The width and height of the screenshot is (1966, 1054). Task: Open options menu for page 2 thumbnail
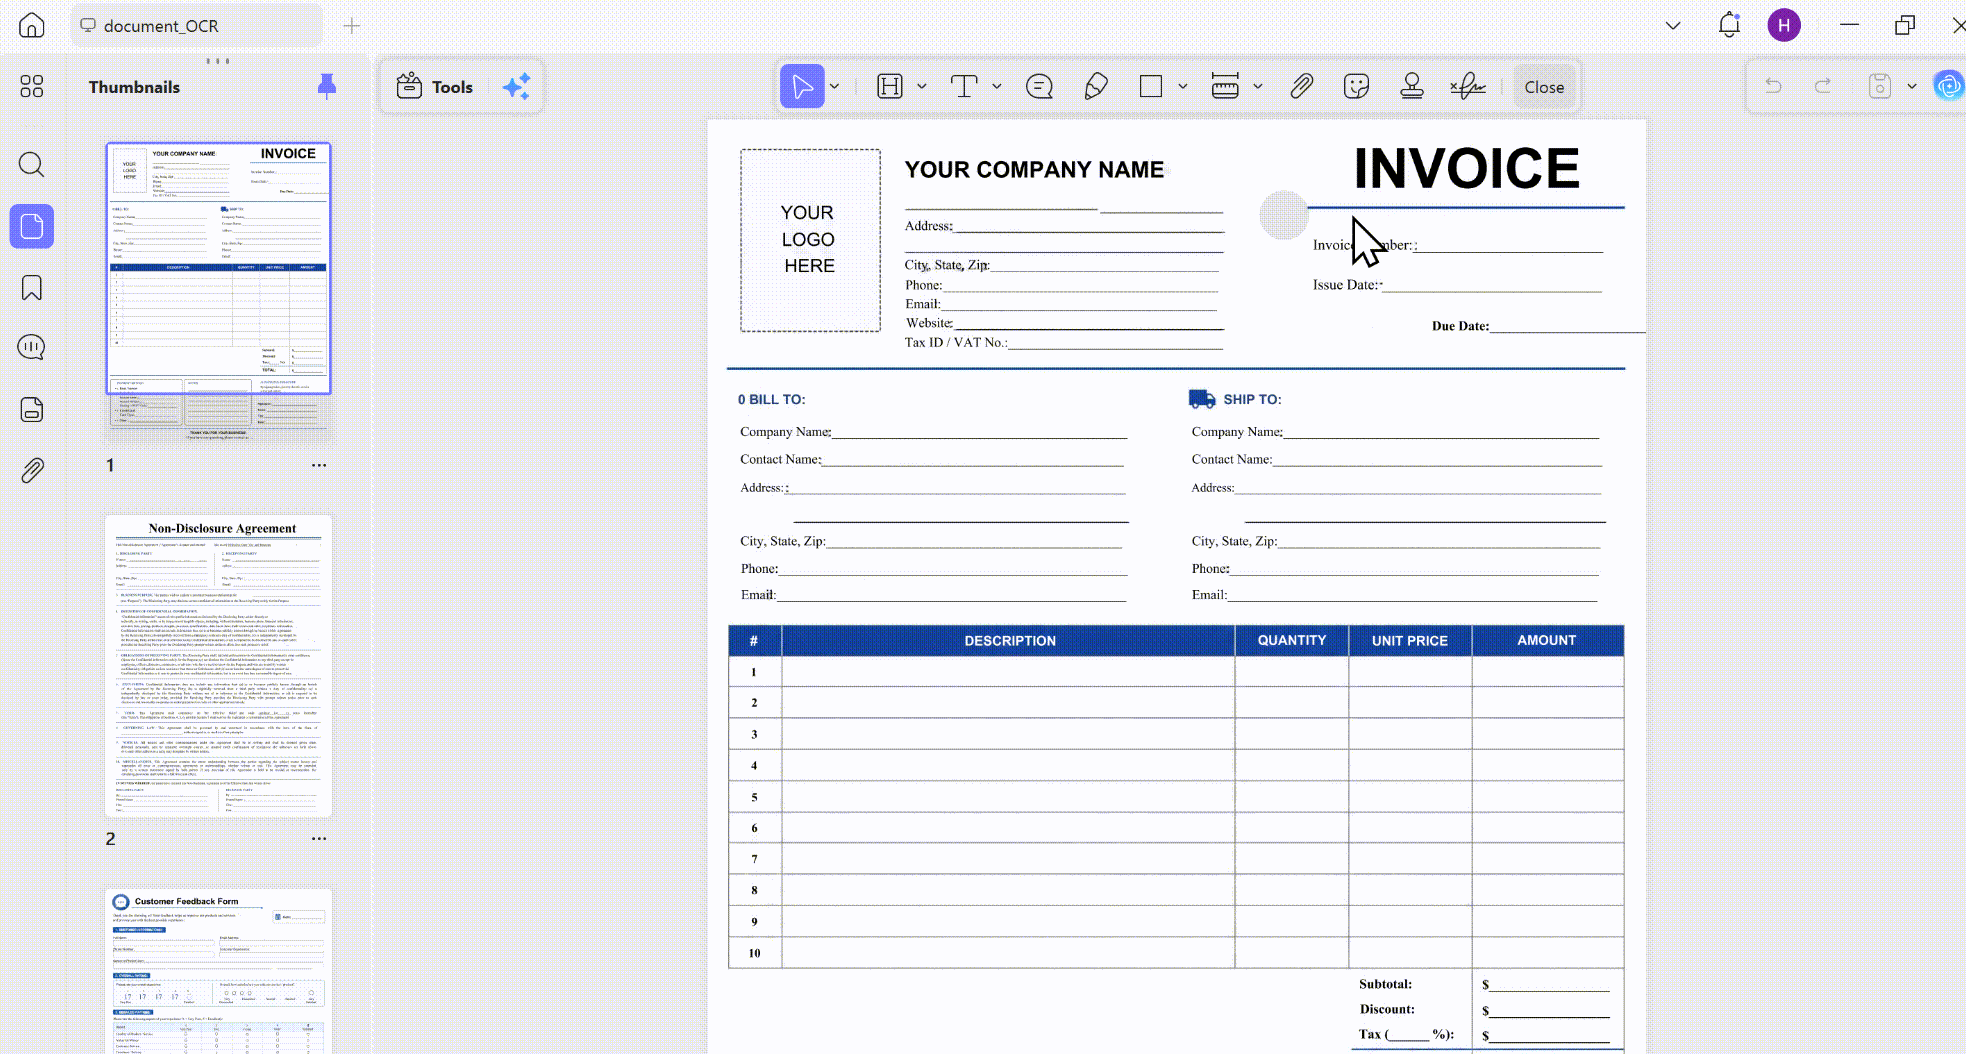tap(319, 839)
